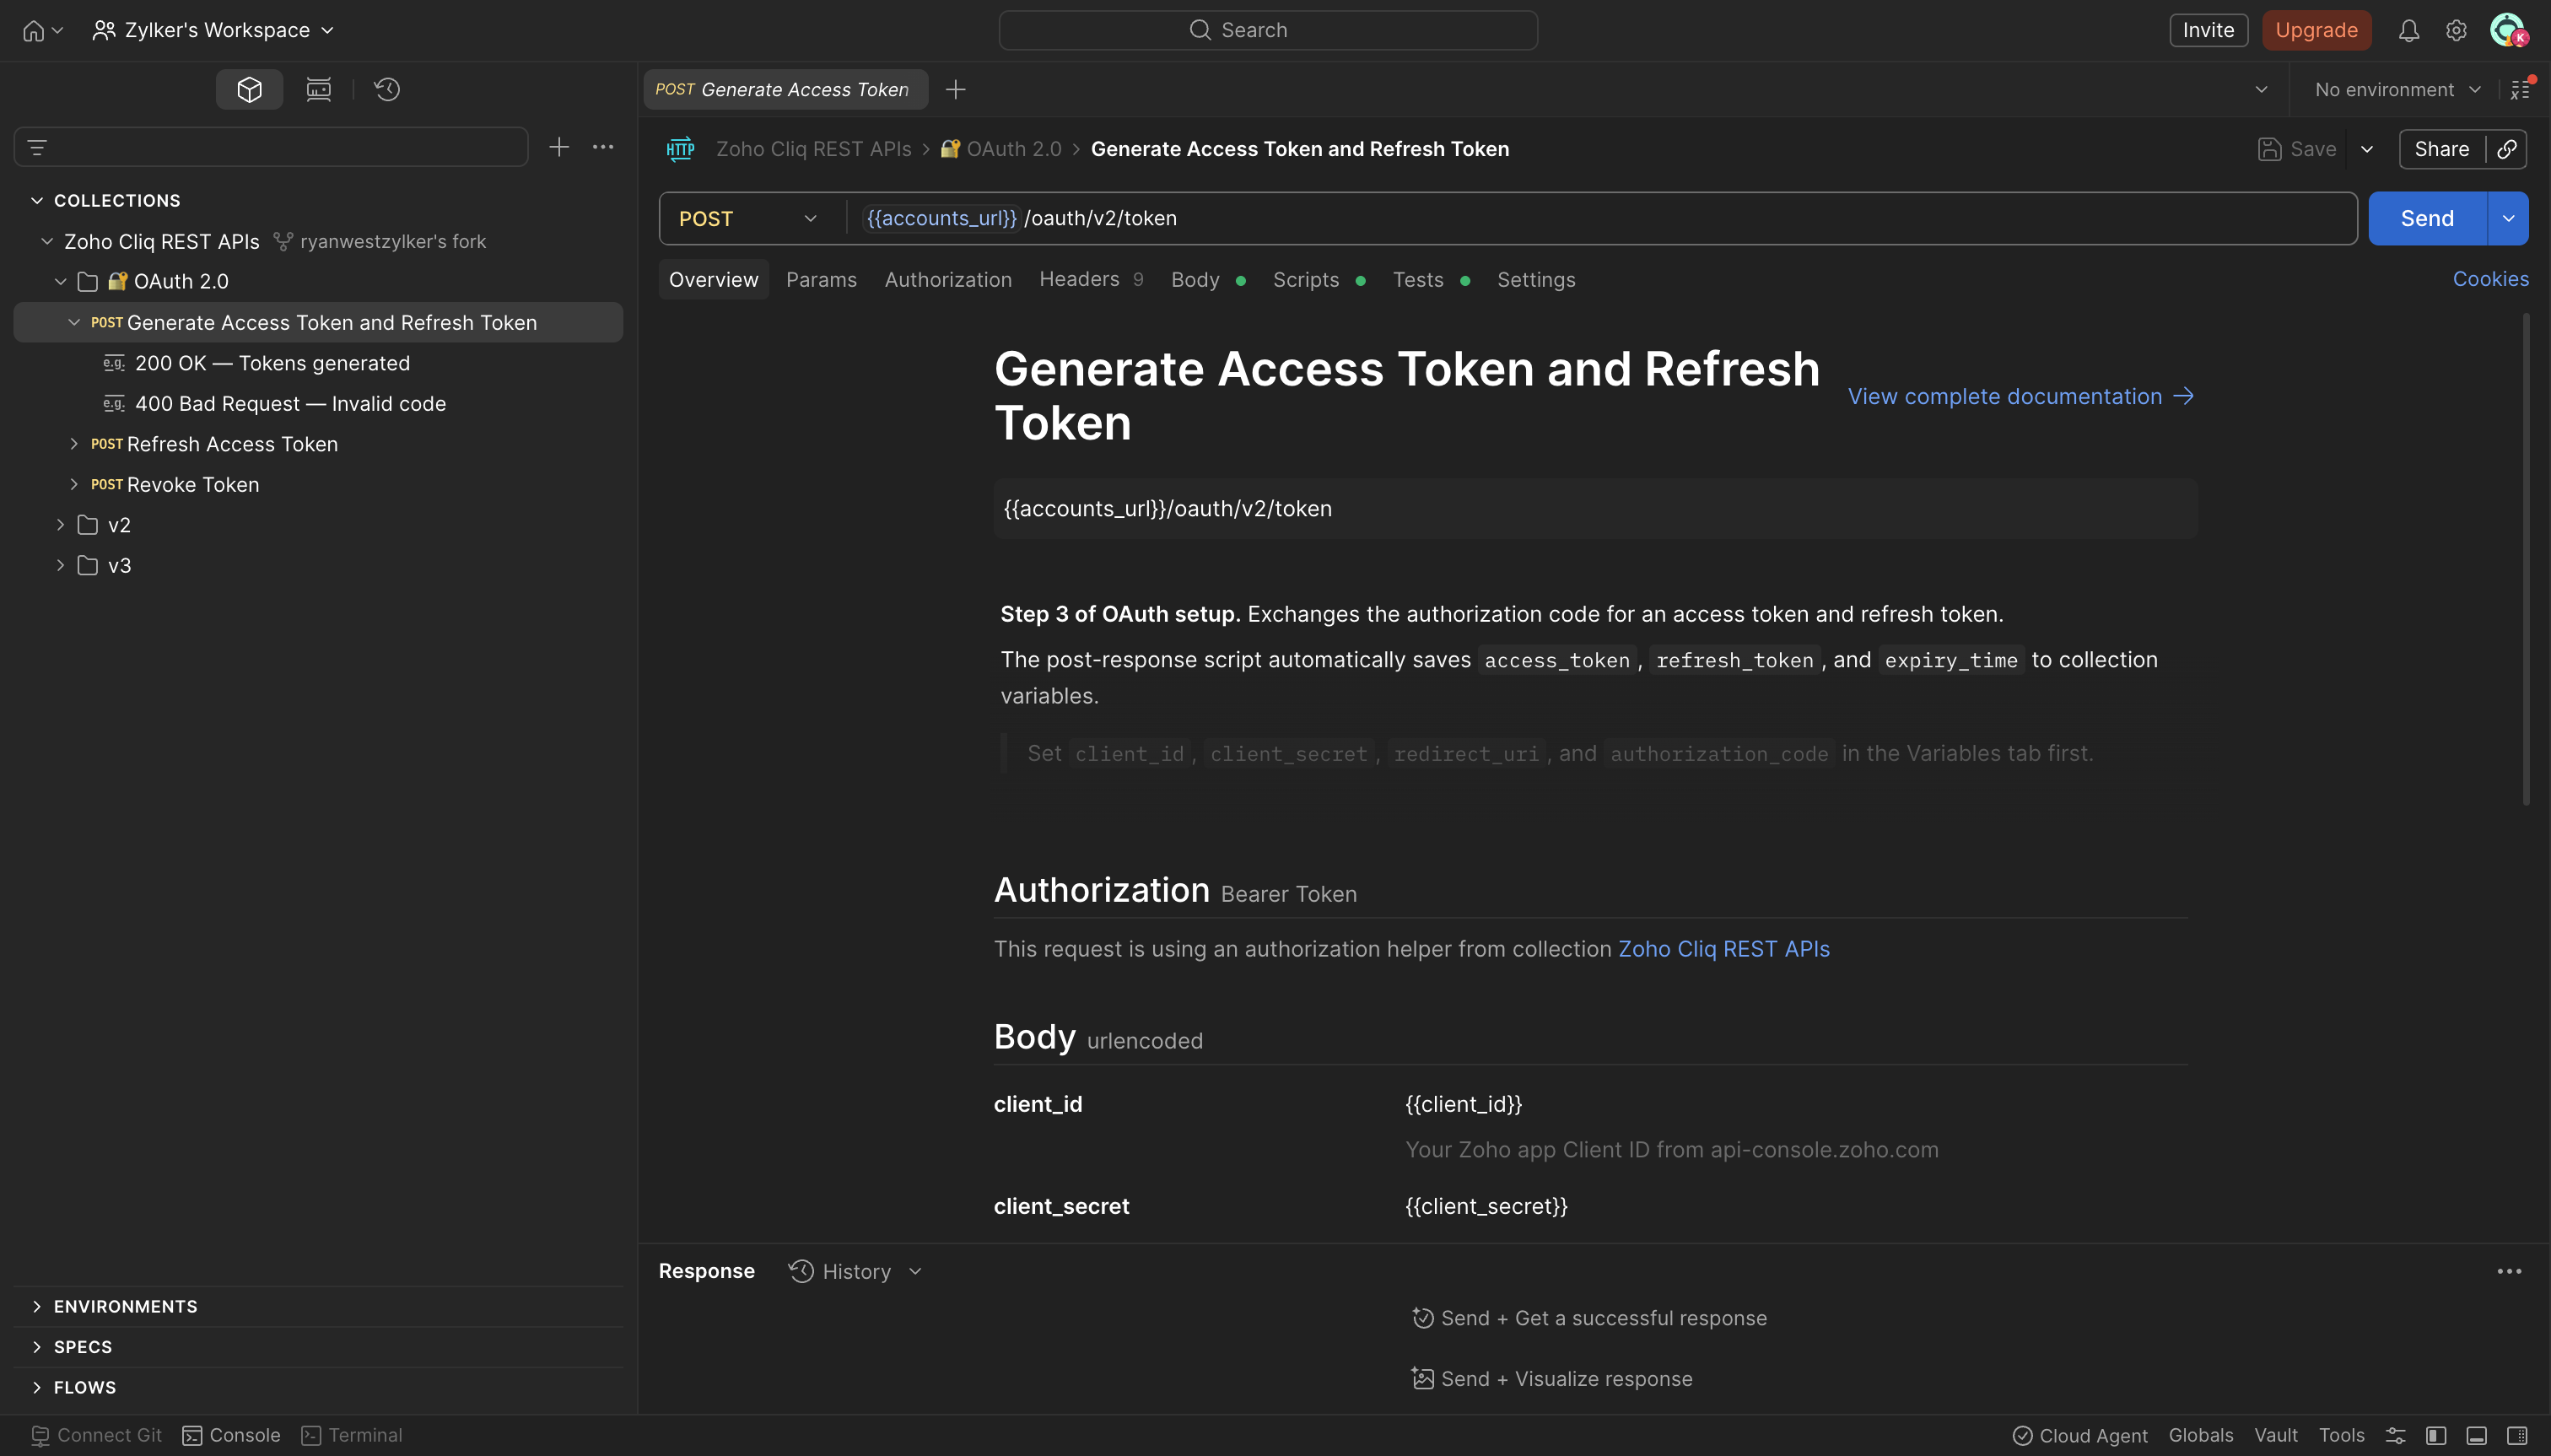Toggle the right sidebar layout icon
The width and height of the screenshot is (2551, 1456).
(x=2517, y=1435)
